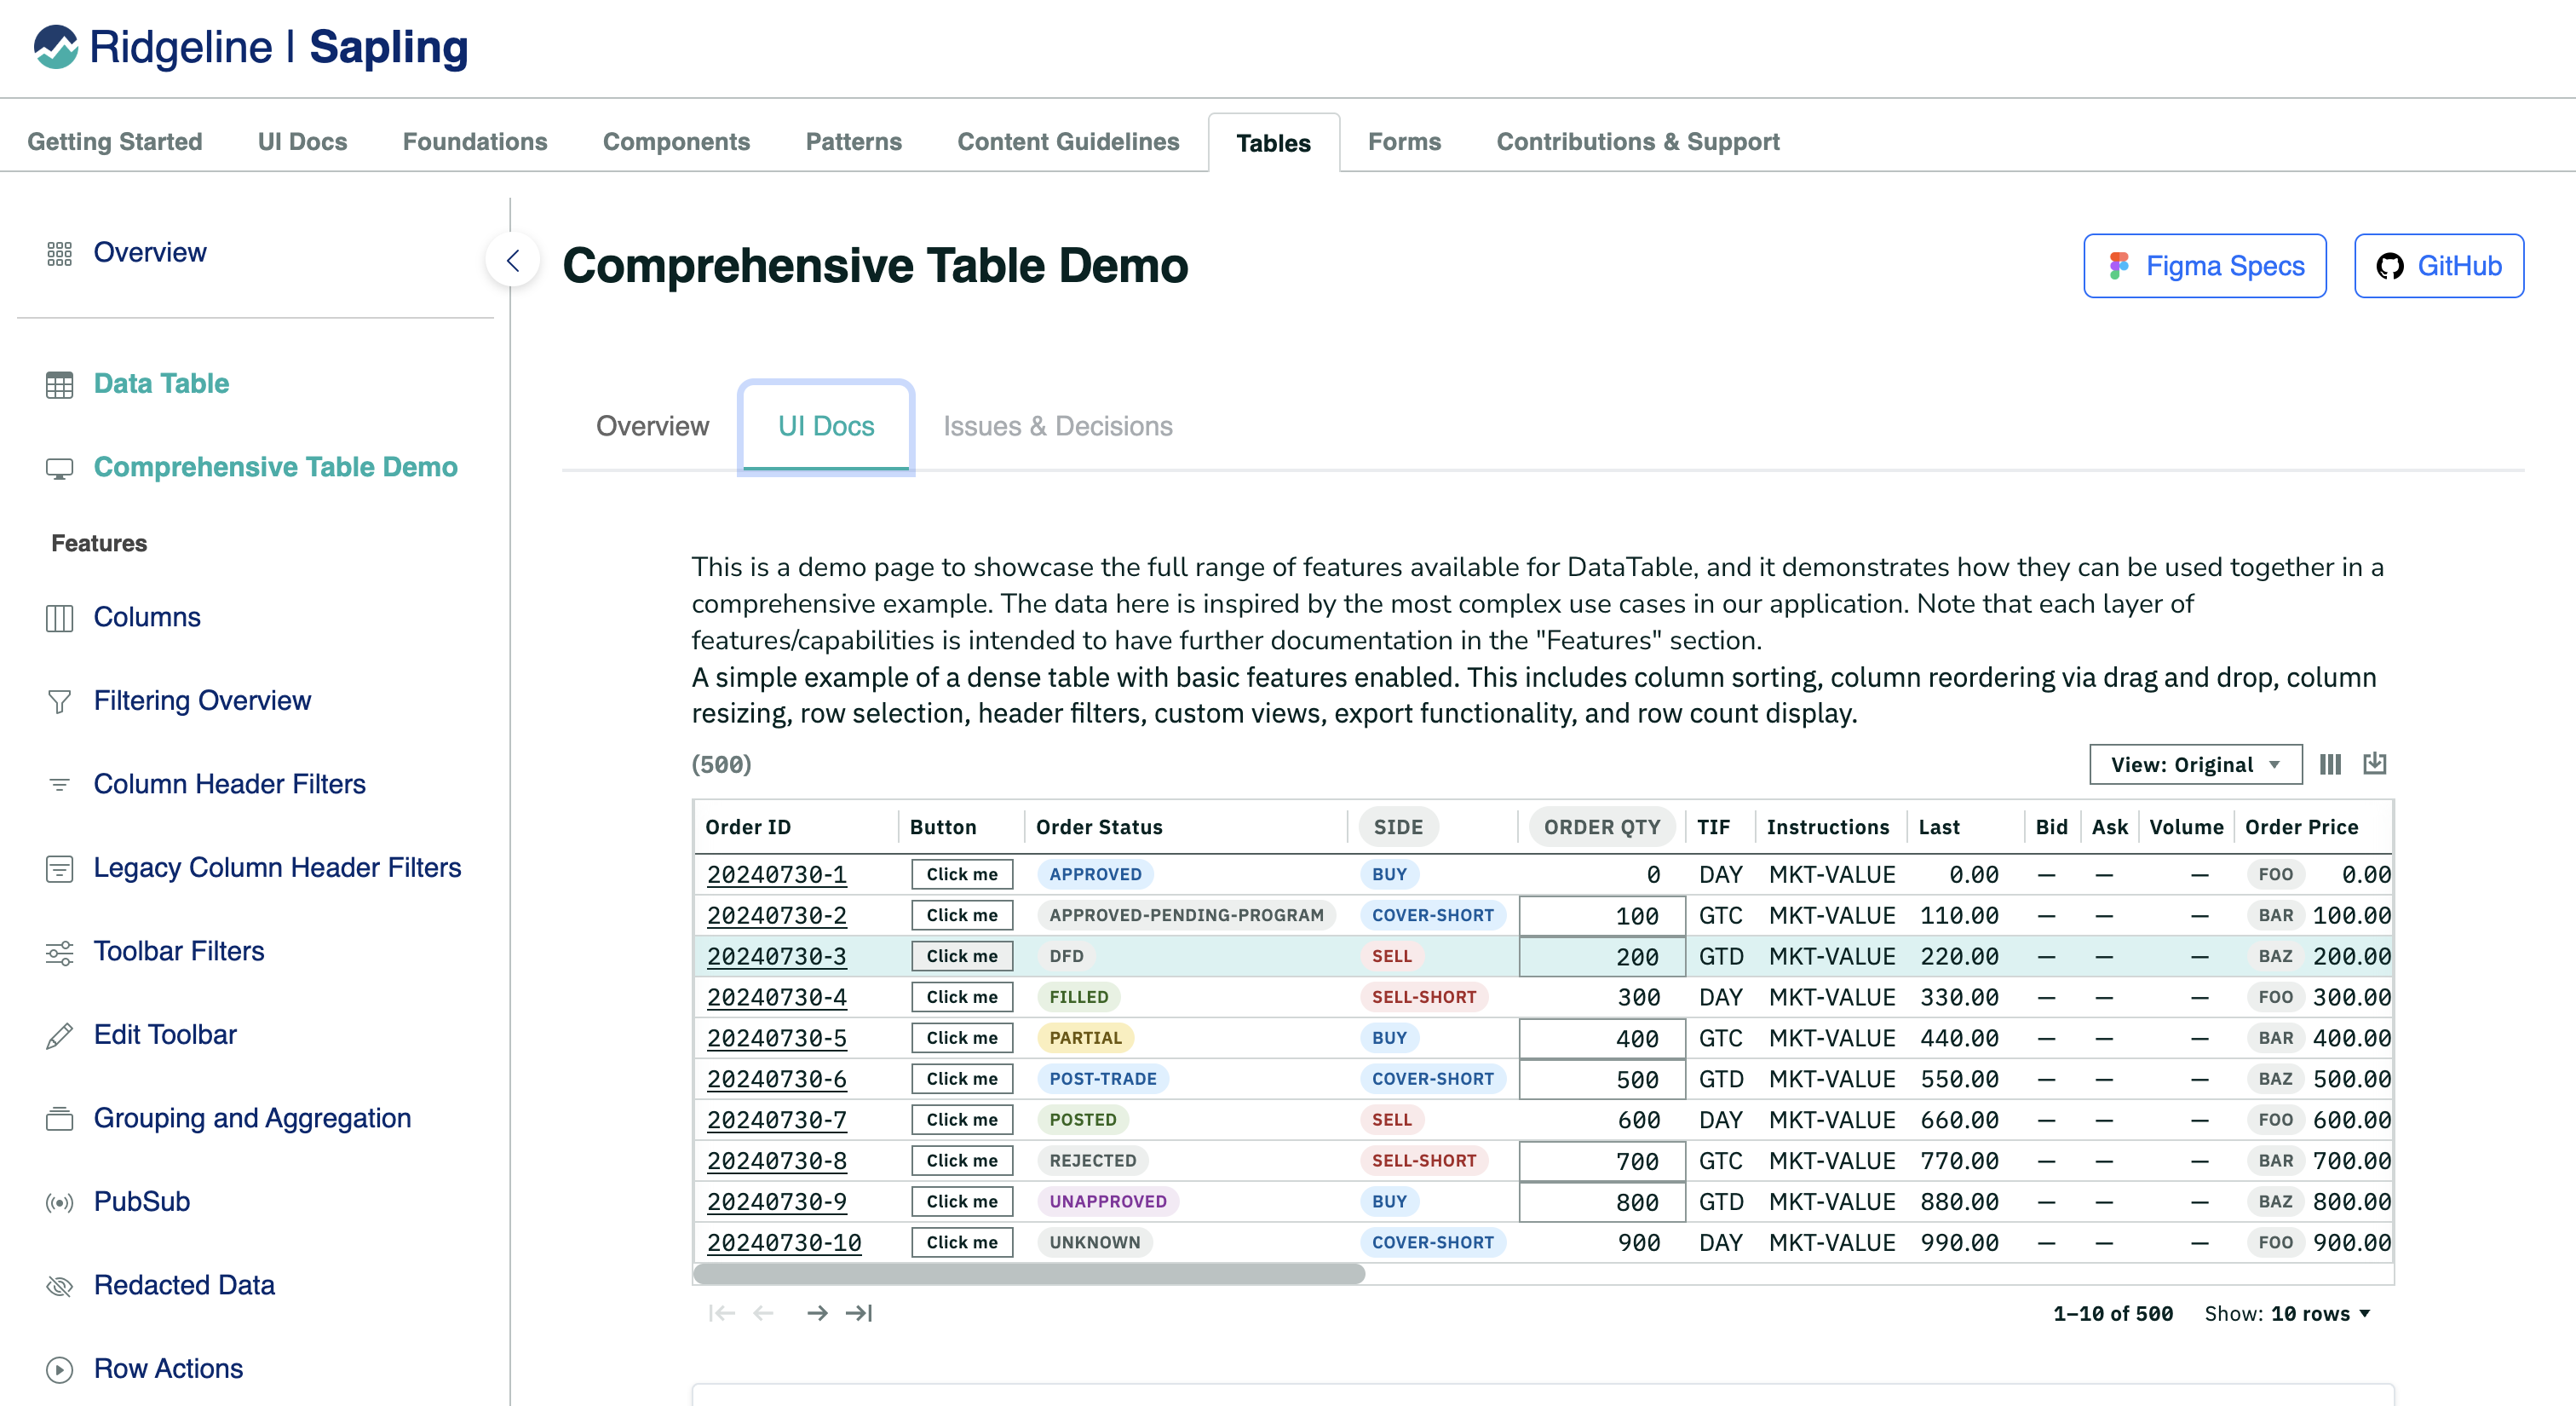Edit order quantity cell showing 100
The width and height of the screenshot is (2576, 1406).
click(1601, 915)
